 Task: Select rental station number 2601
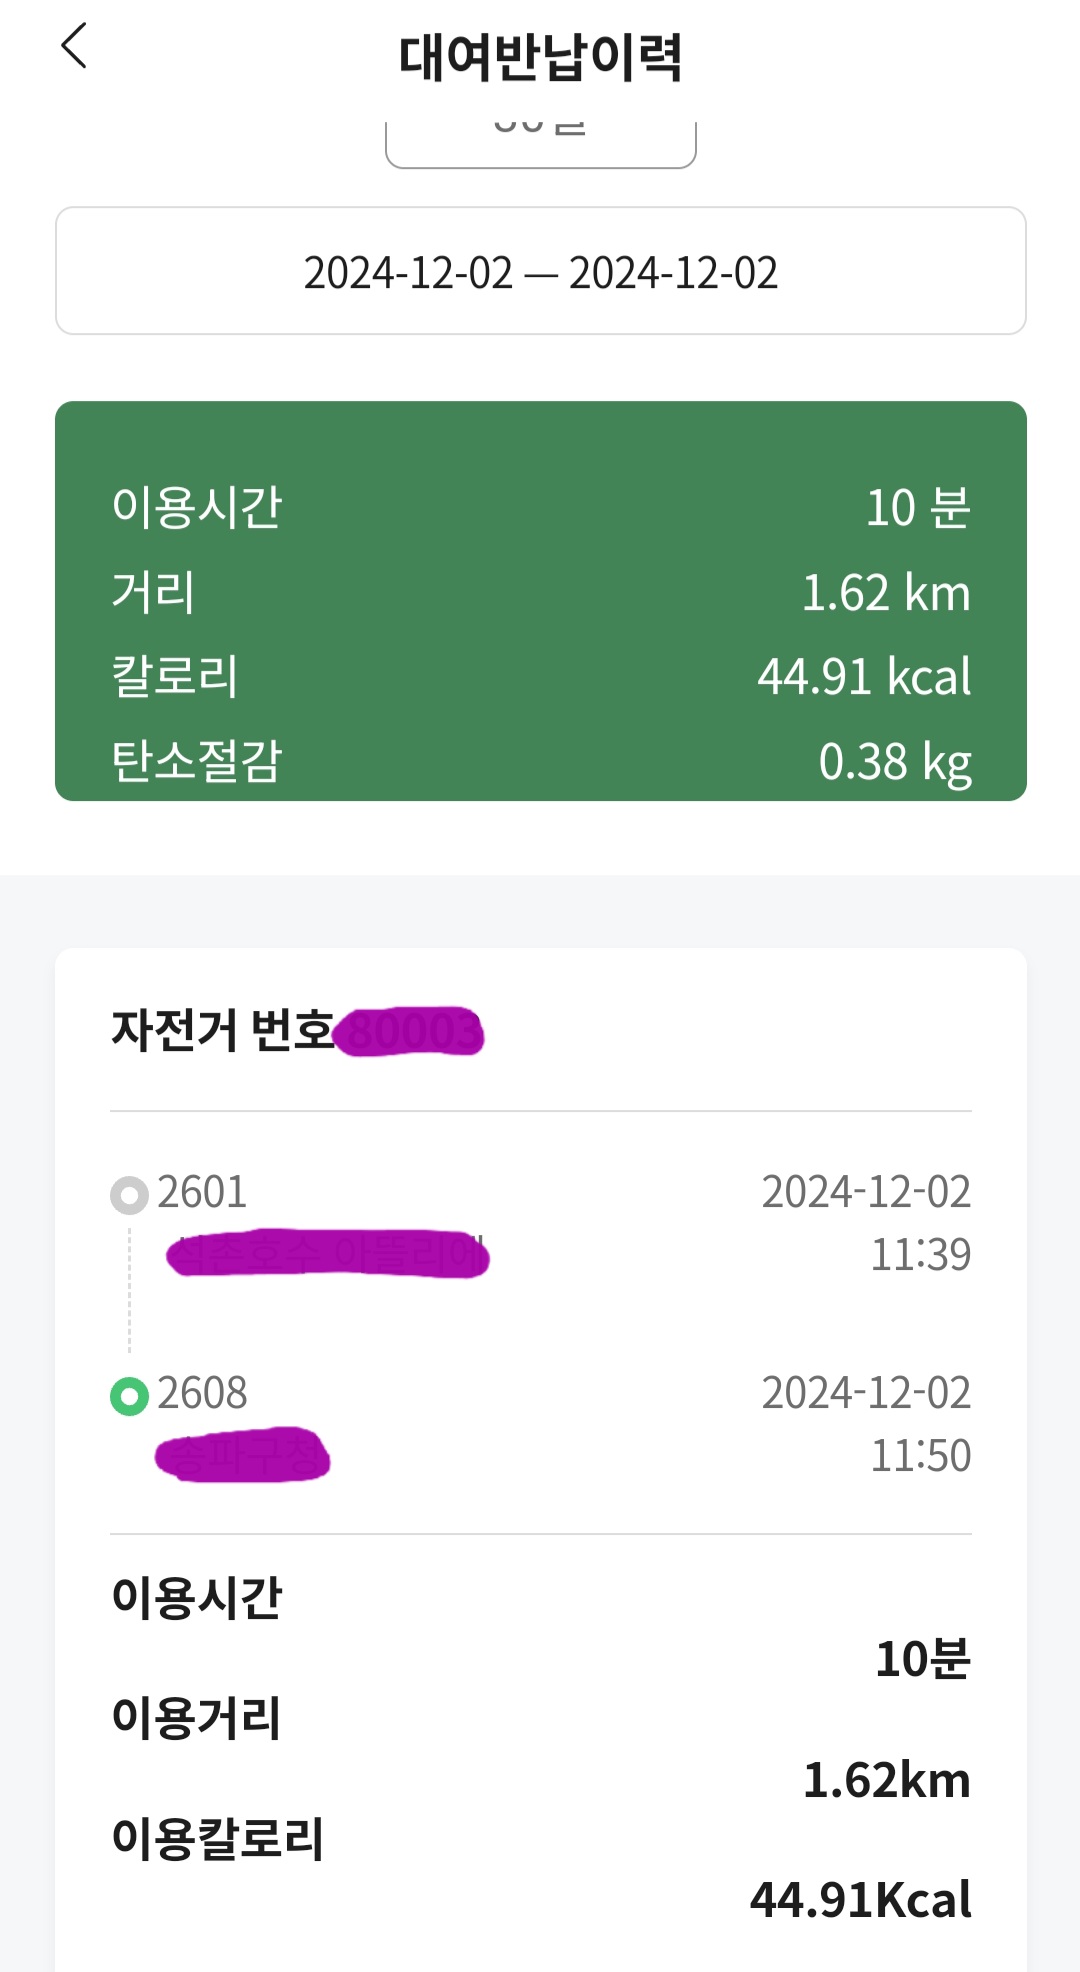point(202,1192)
